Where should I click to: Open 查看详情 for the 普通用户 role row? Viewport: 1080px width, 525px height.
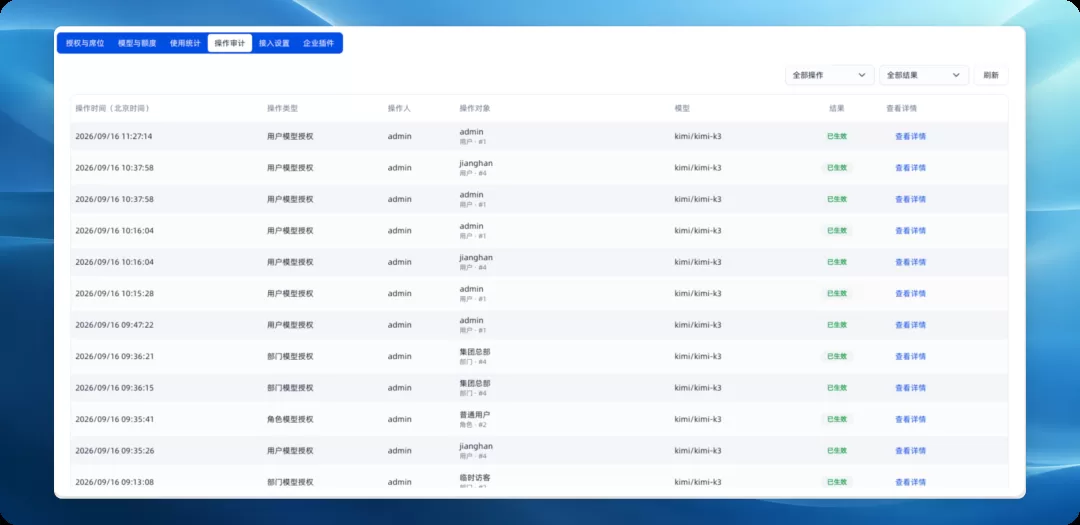click(910, 420)
